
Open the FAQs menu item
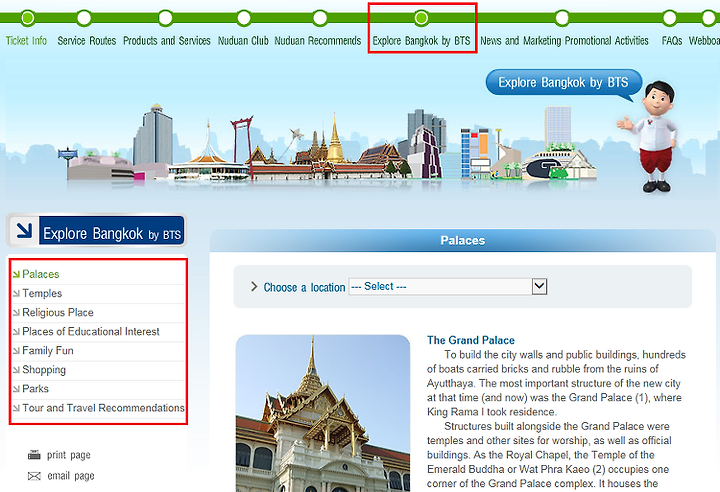point(672,40)
